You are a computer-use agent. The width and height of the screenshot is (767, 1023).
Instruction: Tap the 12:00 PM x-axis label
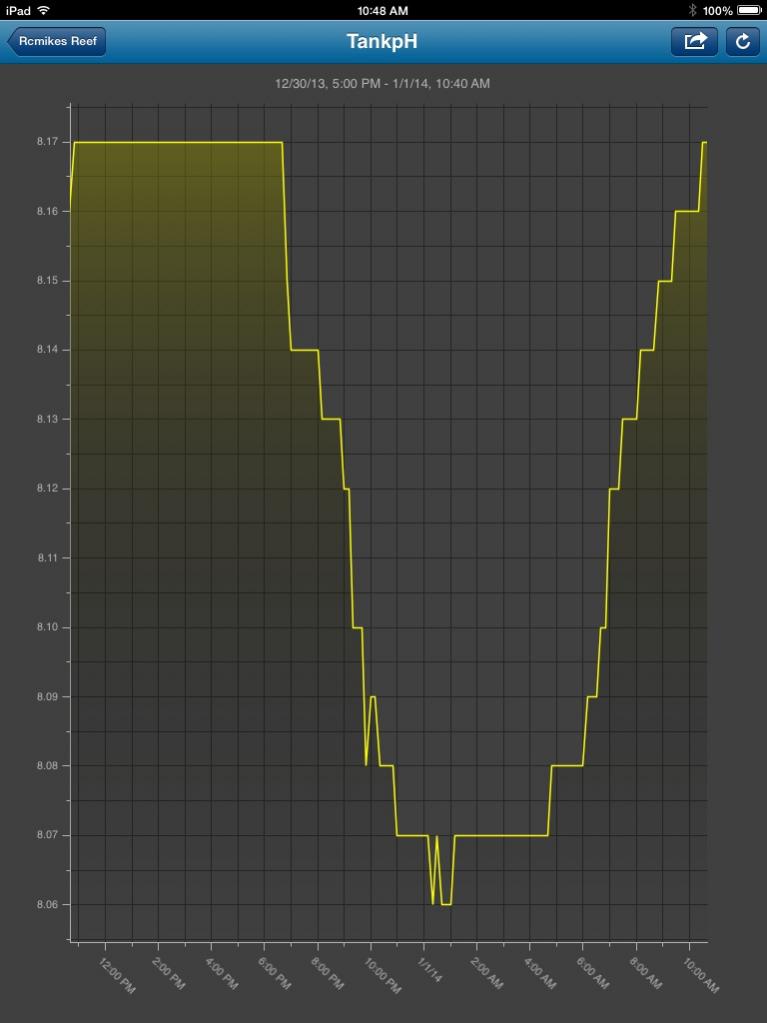pyautogui.click(x=117, y=975)
